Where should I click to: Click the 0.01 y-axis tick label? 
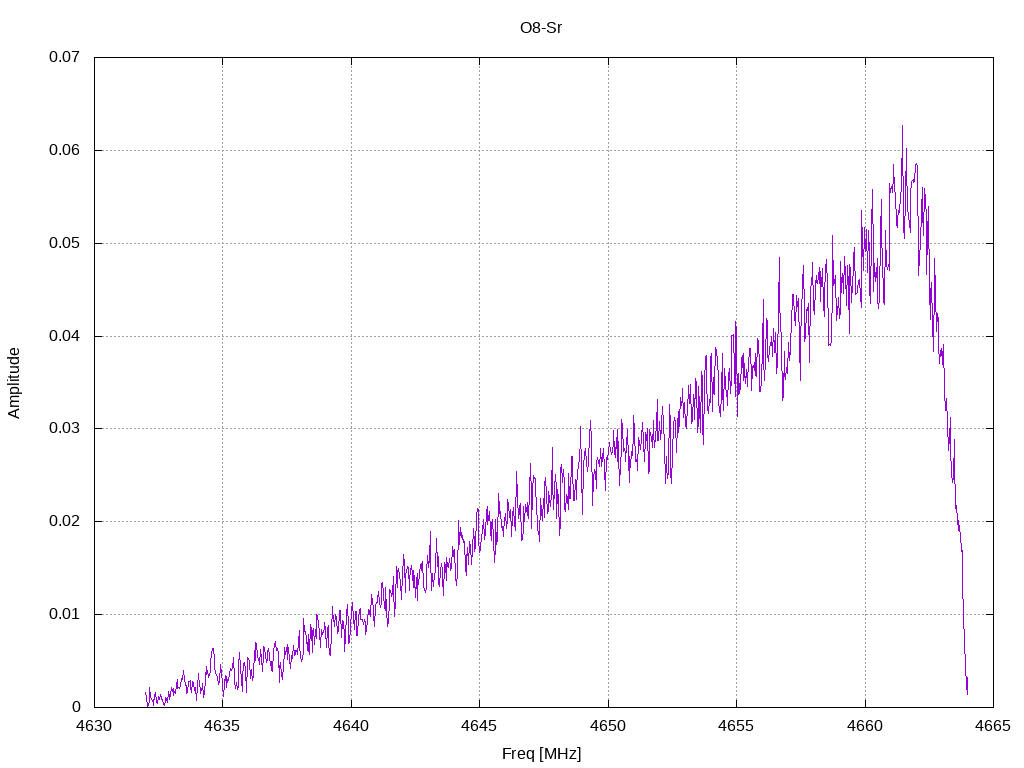click(x=65, y=614)
